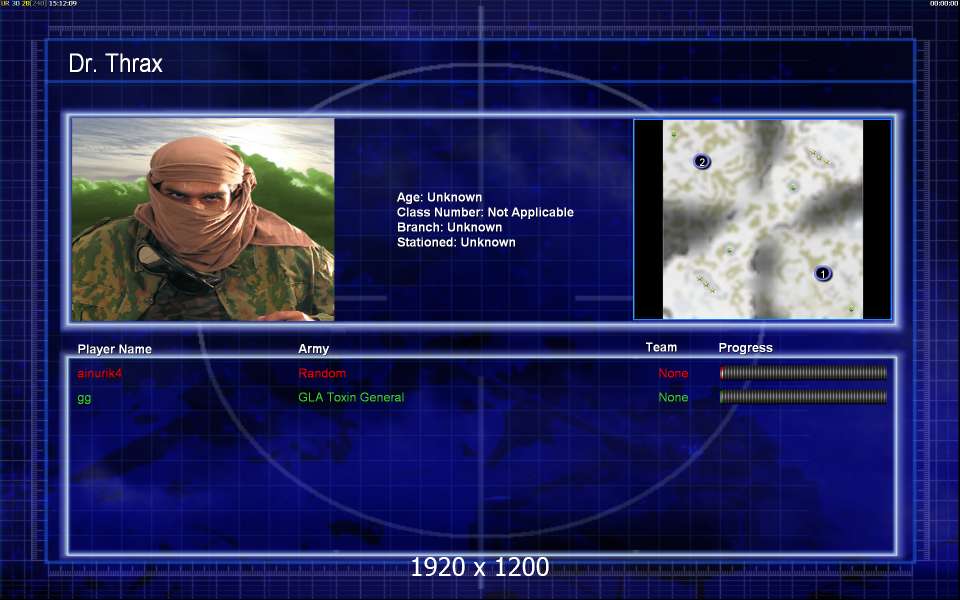The image size is (960, 600).
Task: Click the "Army" column header
Action: point(313,348)
